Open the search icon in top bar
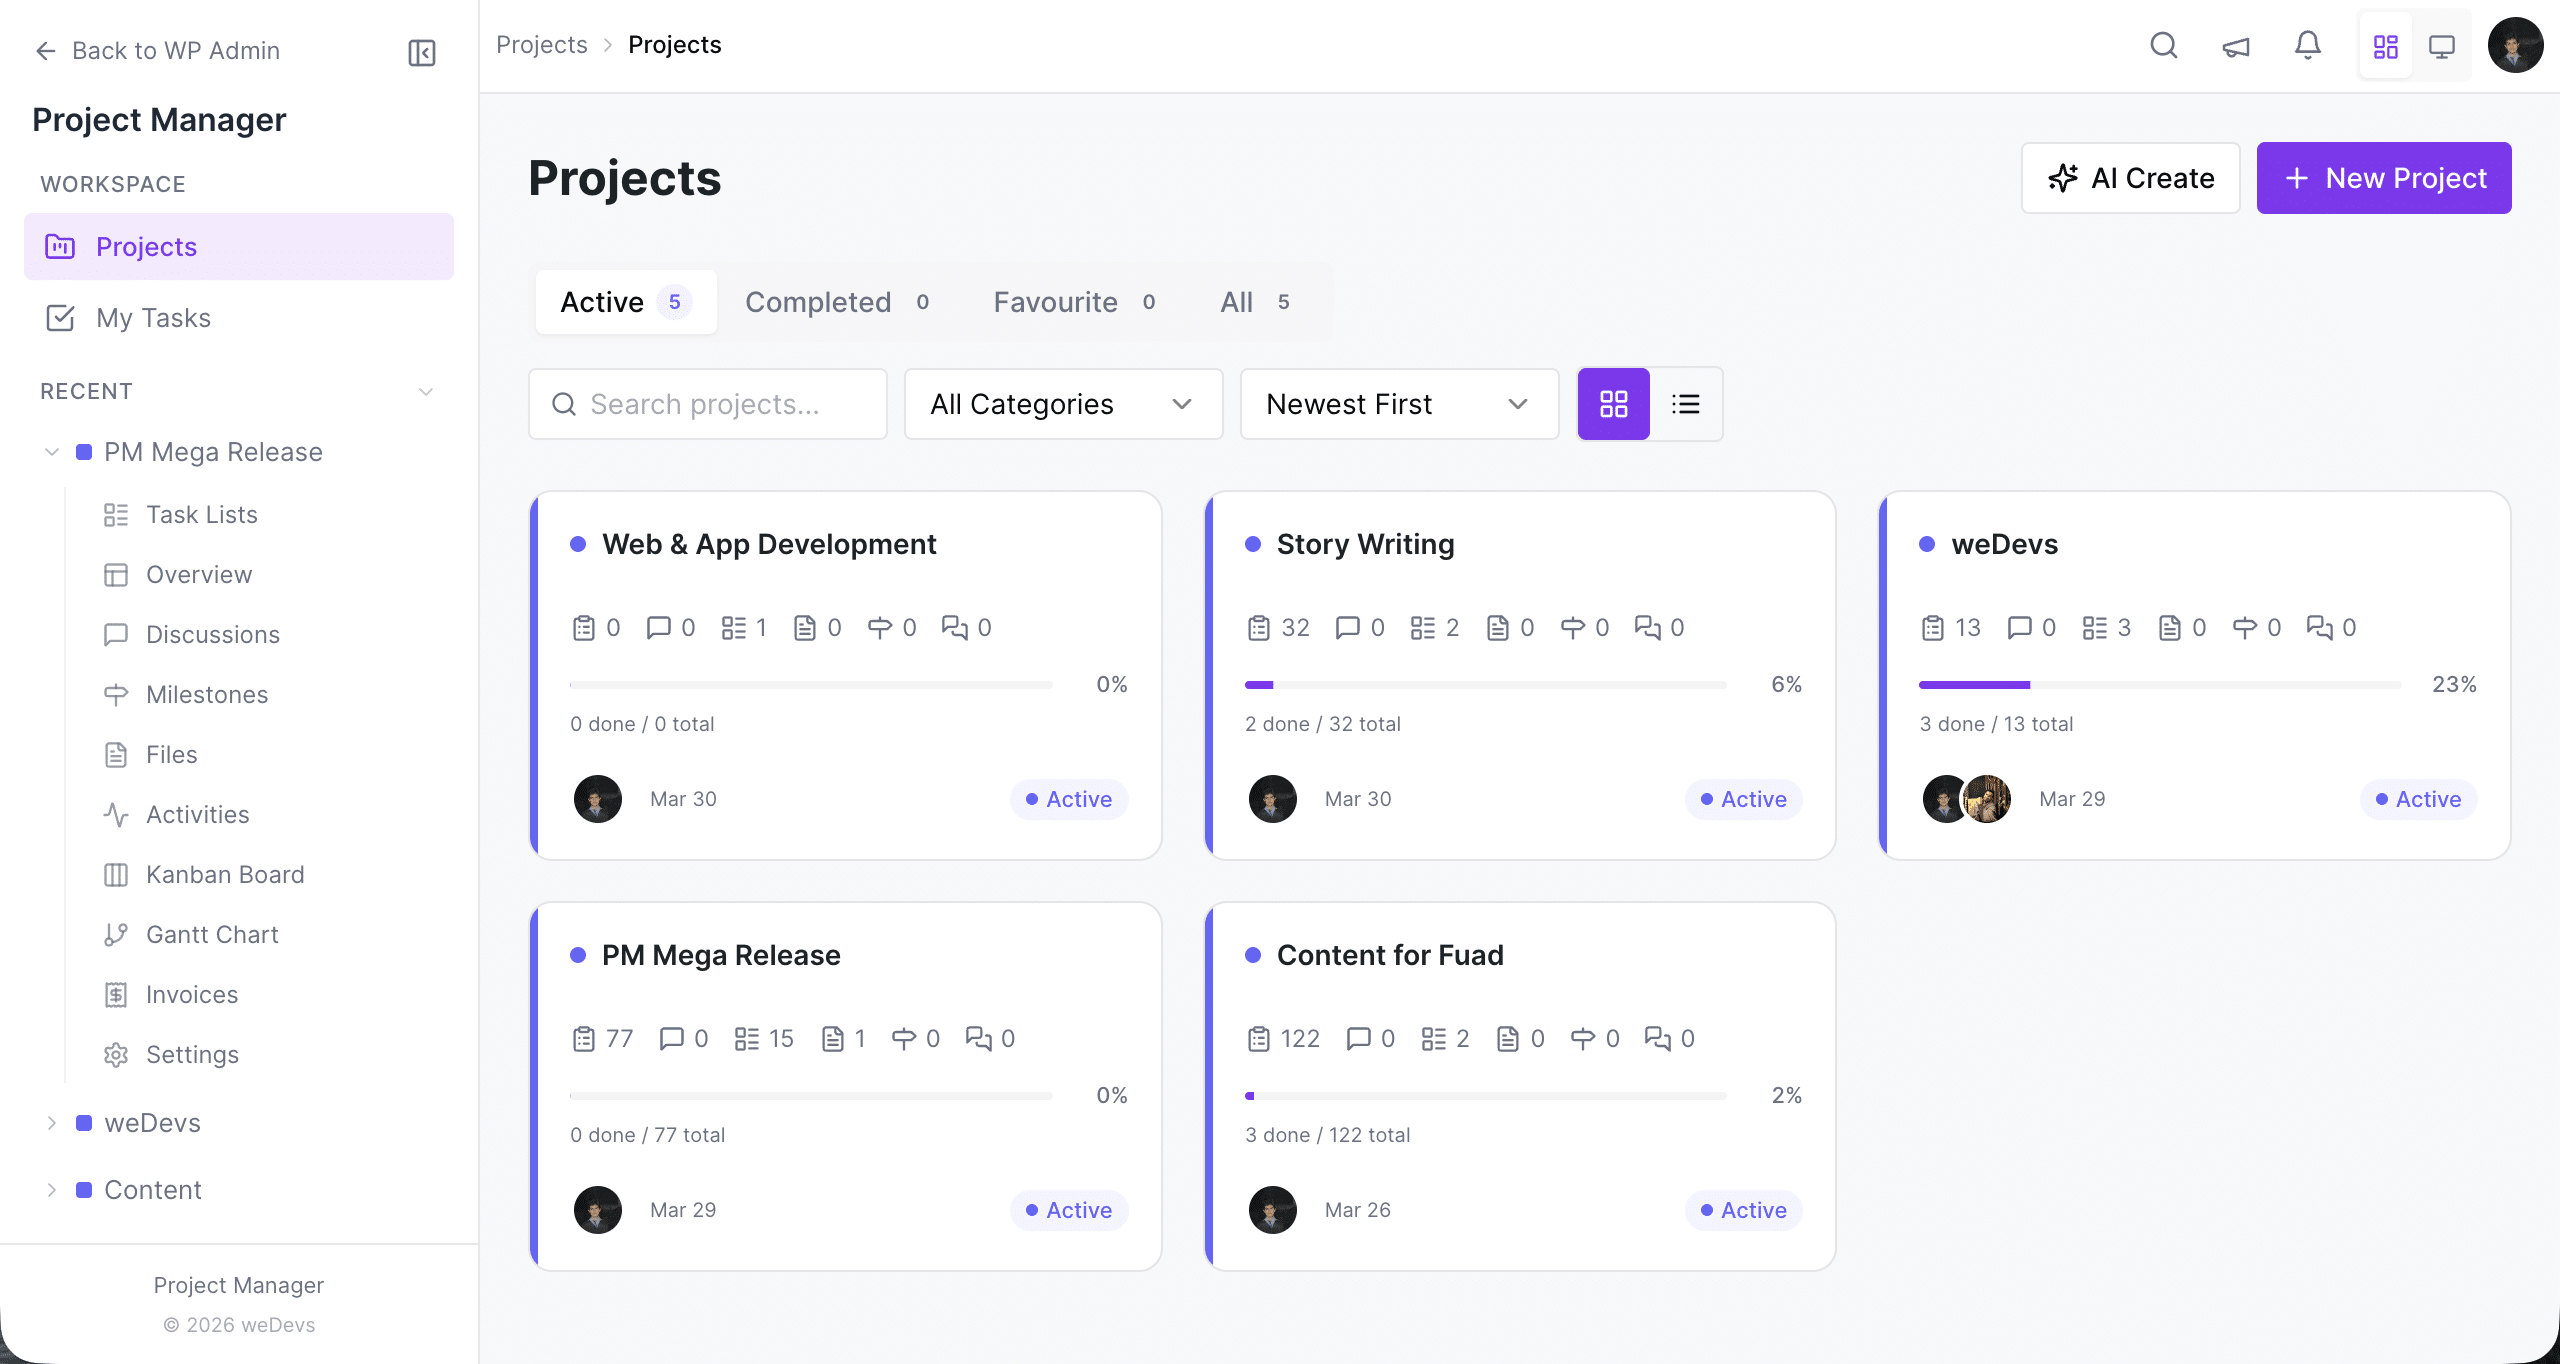 pyautogui.click(x=2164, y=45)
